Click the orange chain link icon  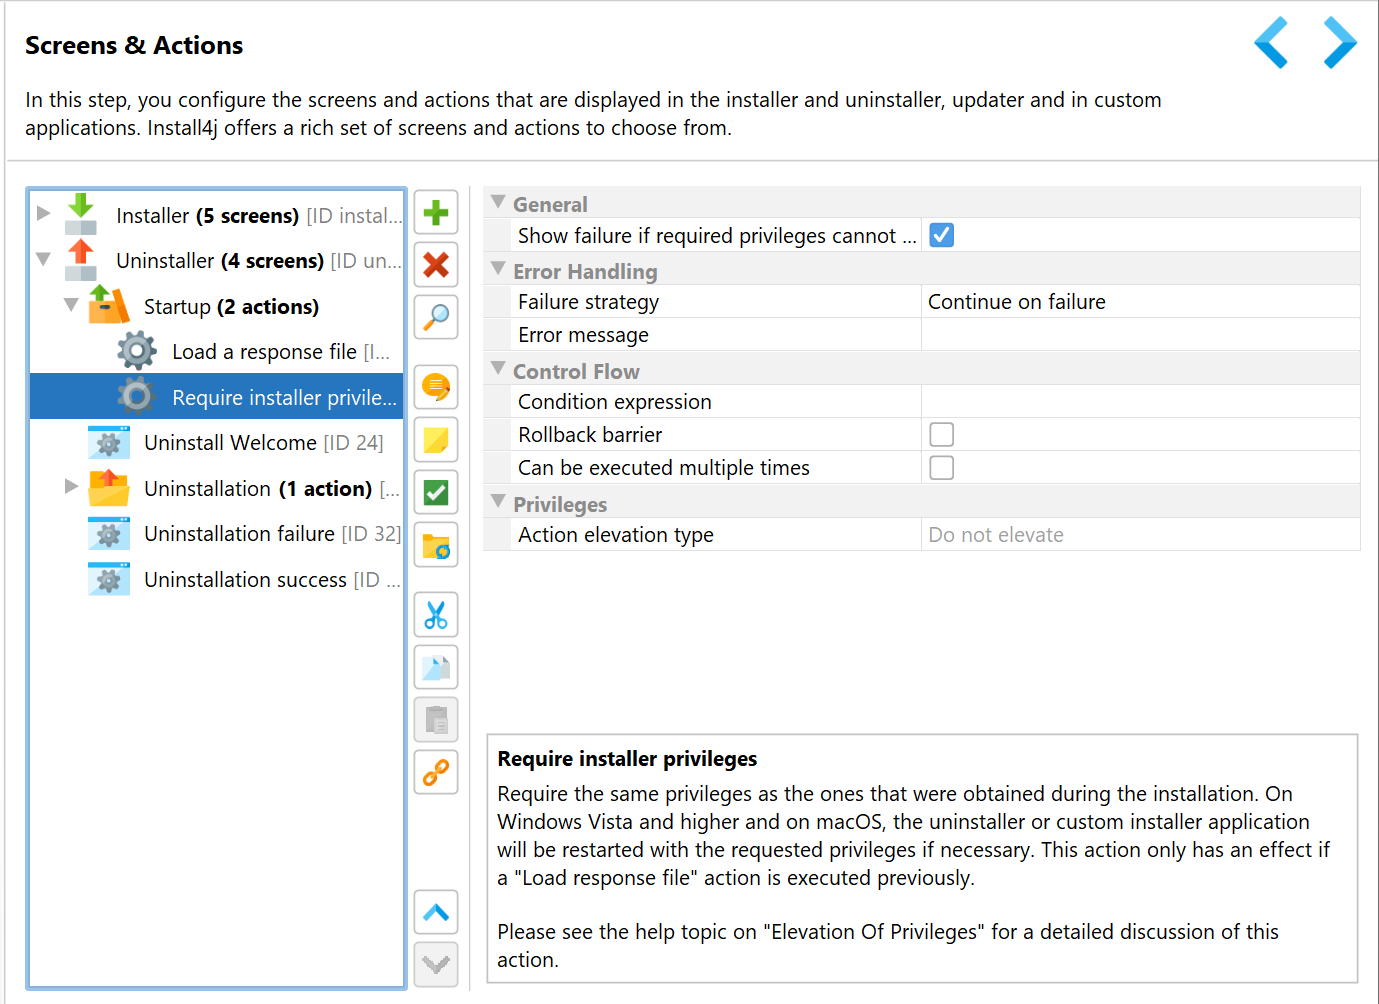click(436, 772)
